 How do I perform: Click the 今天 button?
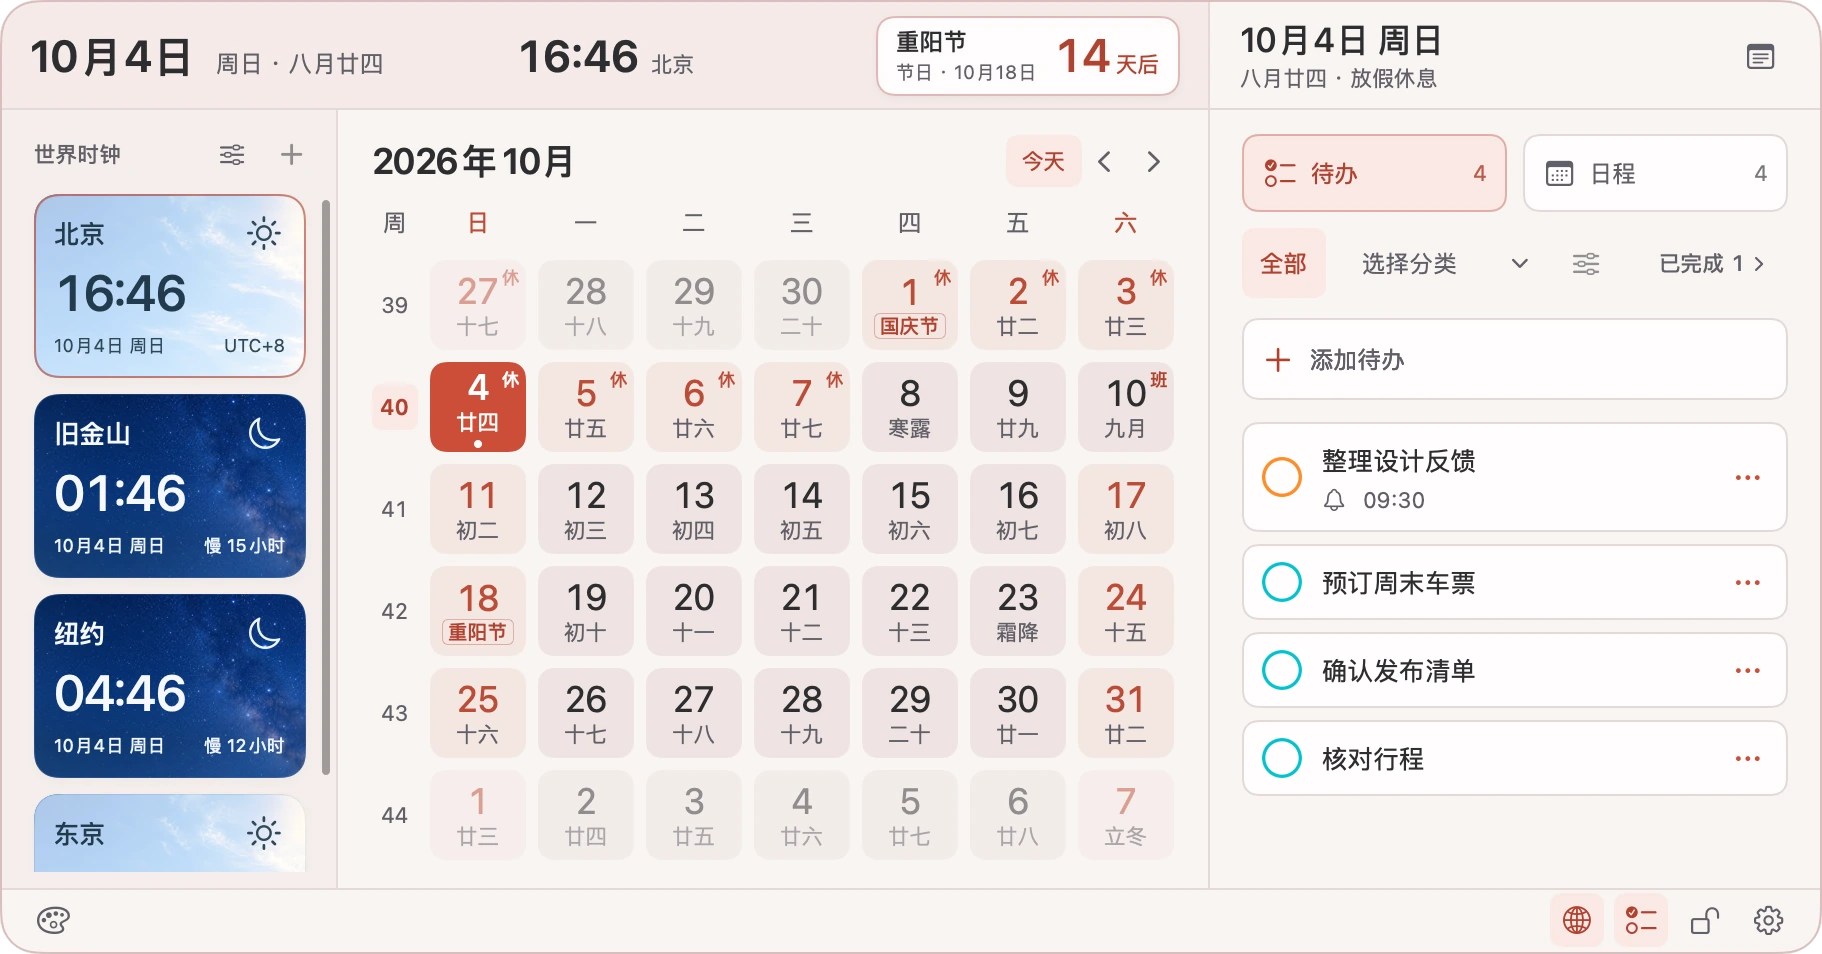click(1043, 161)
